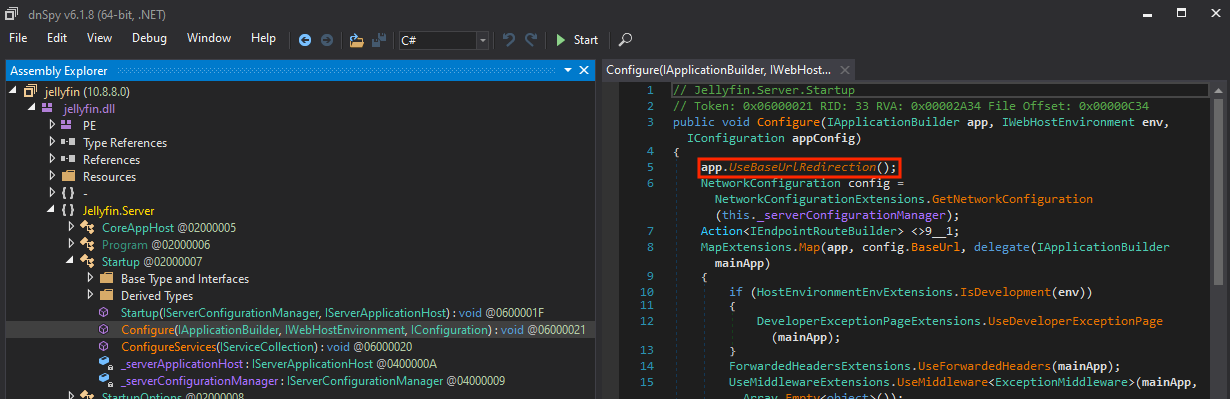Viewport: 1230px width, 399px height.
Task: Navigate backward with the blue arrow
Action: pos(305,40)
